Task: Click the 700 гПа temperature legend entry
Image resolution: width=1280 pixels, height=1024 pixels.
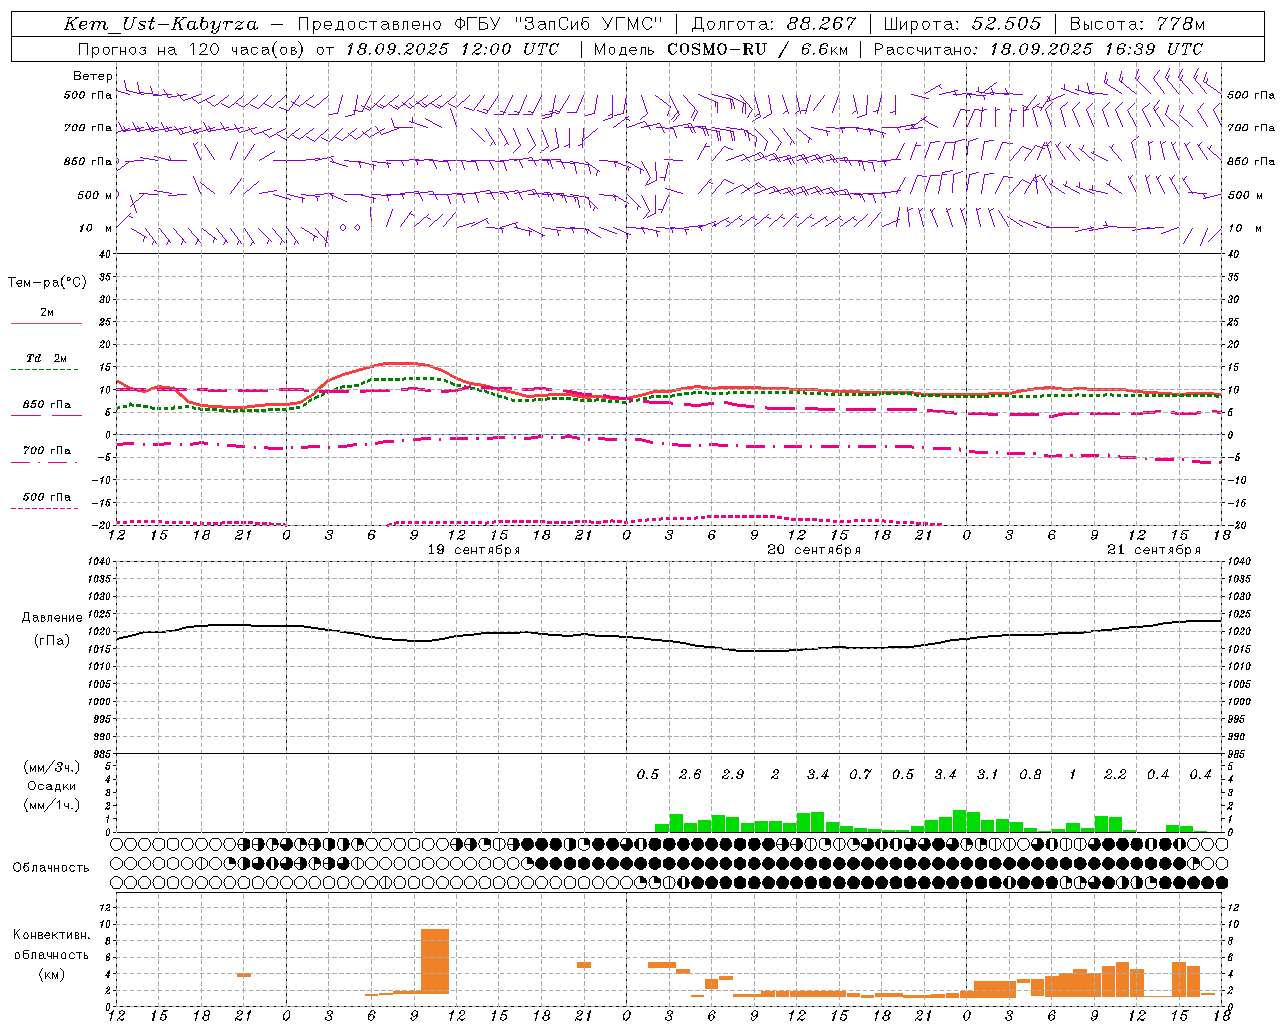Action: click(x=47, y=455)
